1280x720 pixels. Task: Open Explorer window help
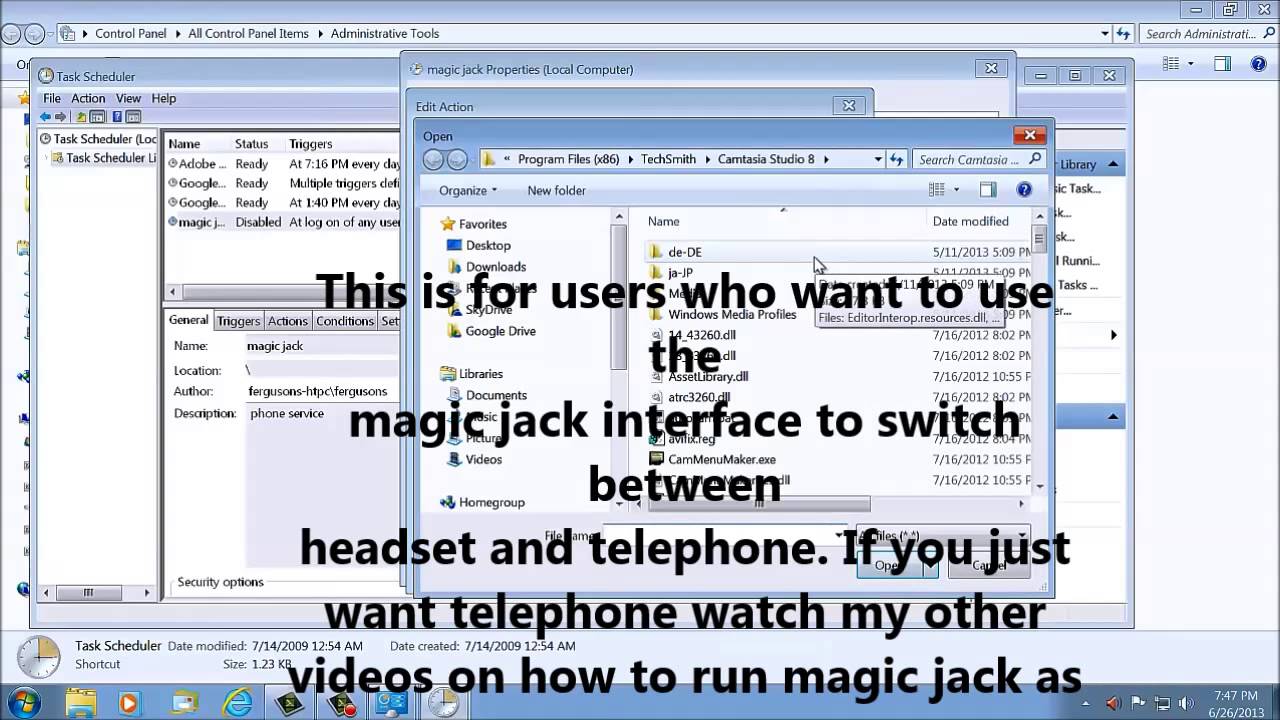pyautogui.click(x=1259, y=64)
